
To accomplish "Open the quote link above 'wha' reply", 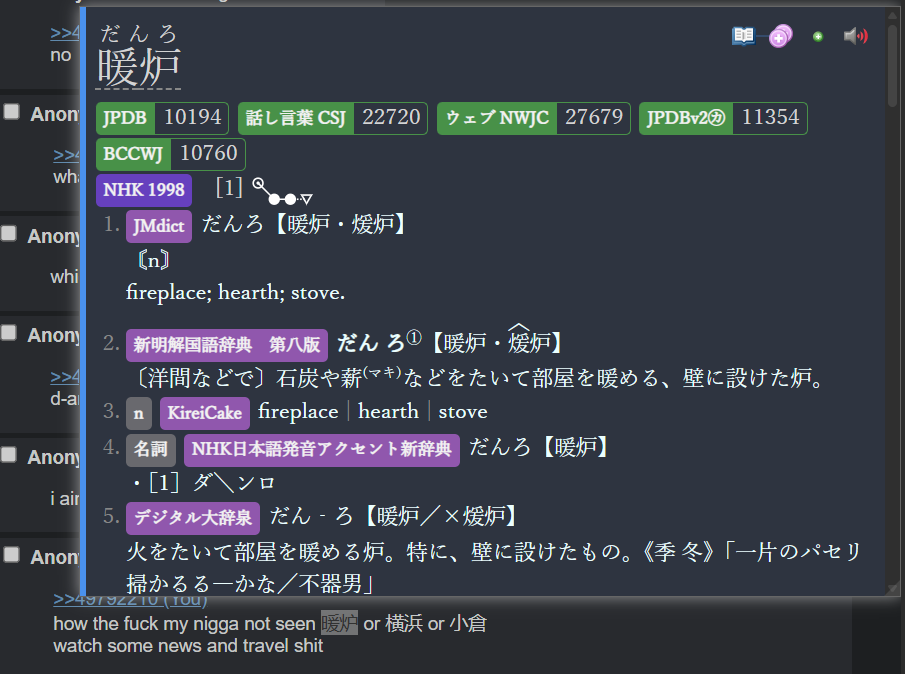I will [66, 155].
